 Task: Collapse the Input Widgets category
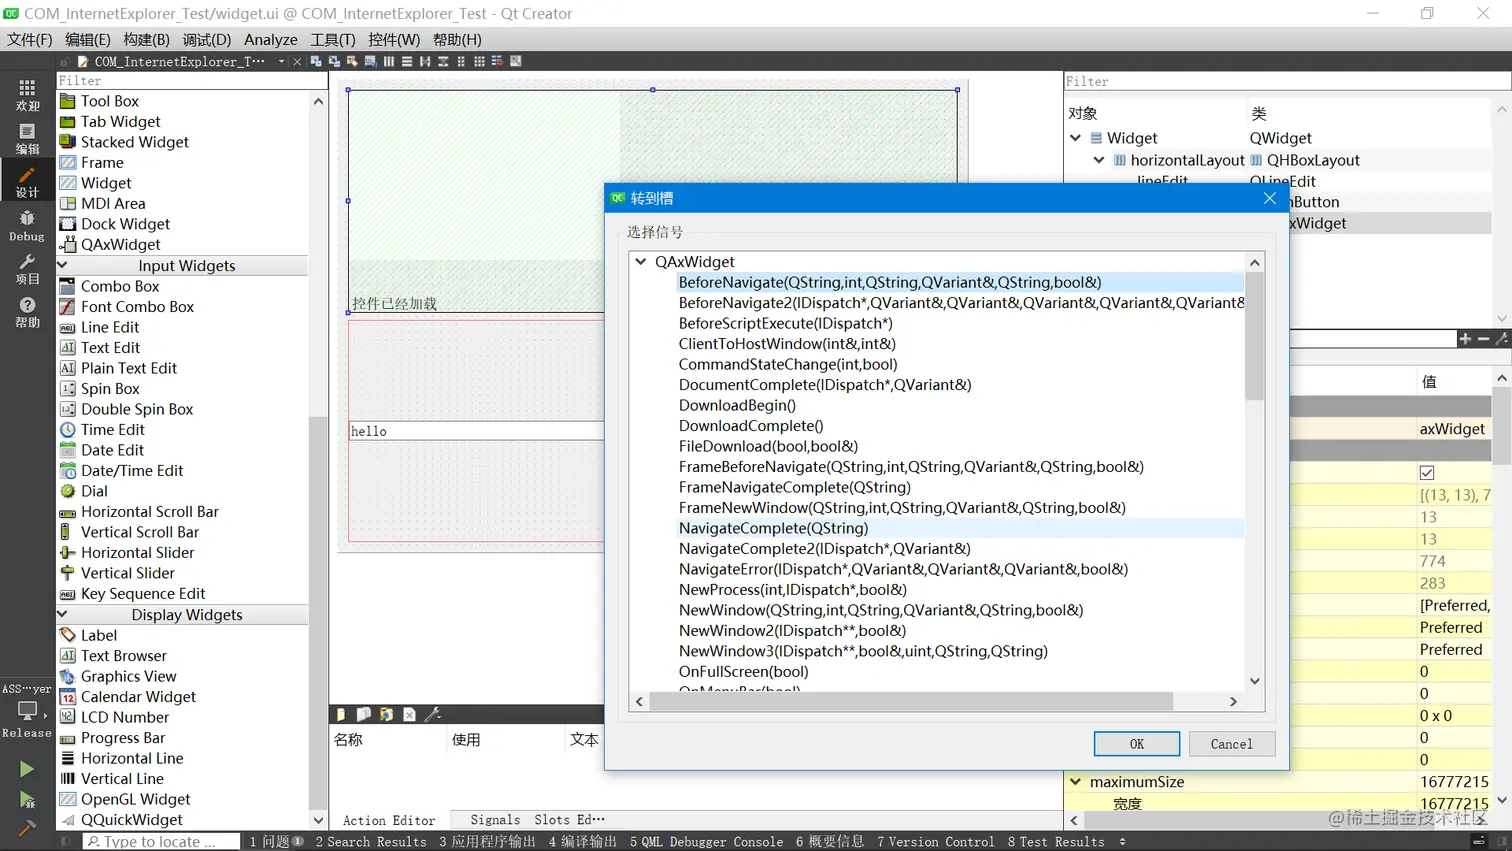pyautogui.click(x=62, y=265)
